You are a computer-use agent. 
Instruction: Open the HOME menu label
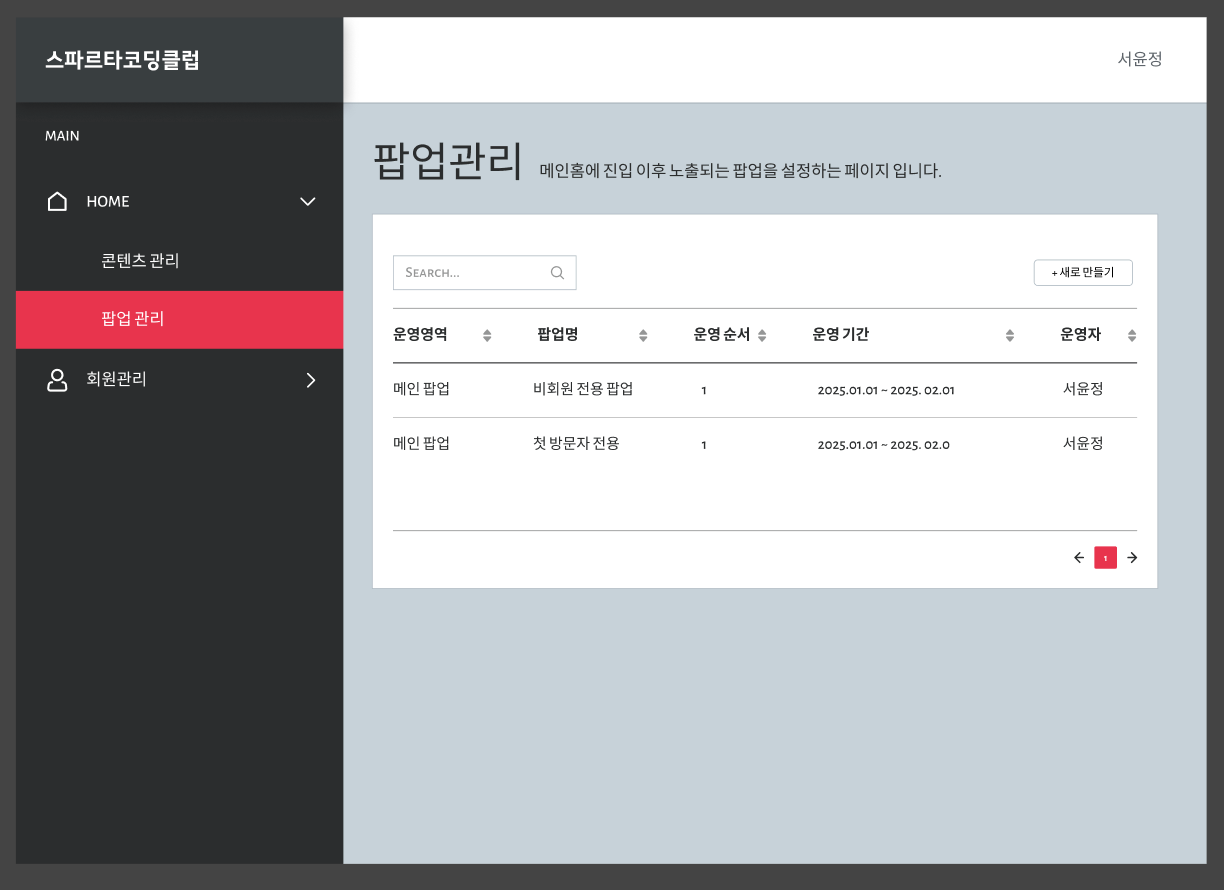(x=108, y=201)
